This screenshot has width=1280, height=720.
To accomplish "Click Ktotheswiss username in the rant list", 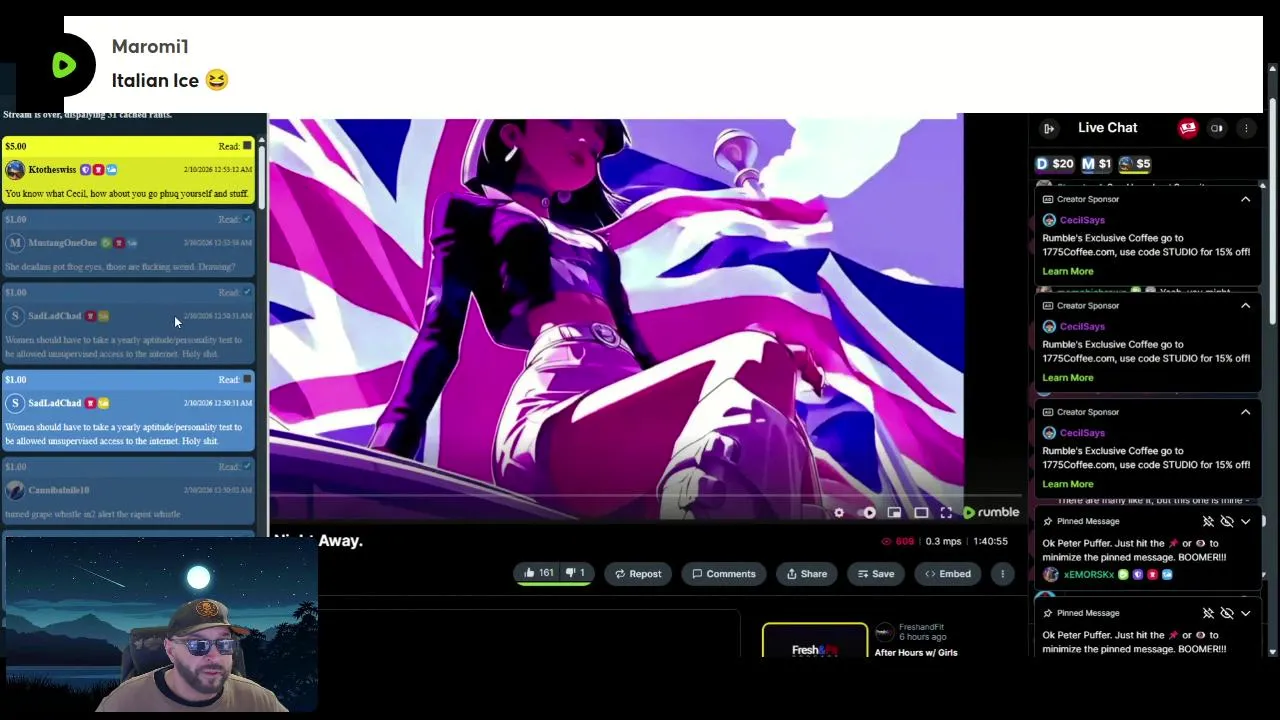I will tap(52, 170).
